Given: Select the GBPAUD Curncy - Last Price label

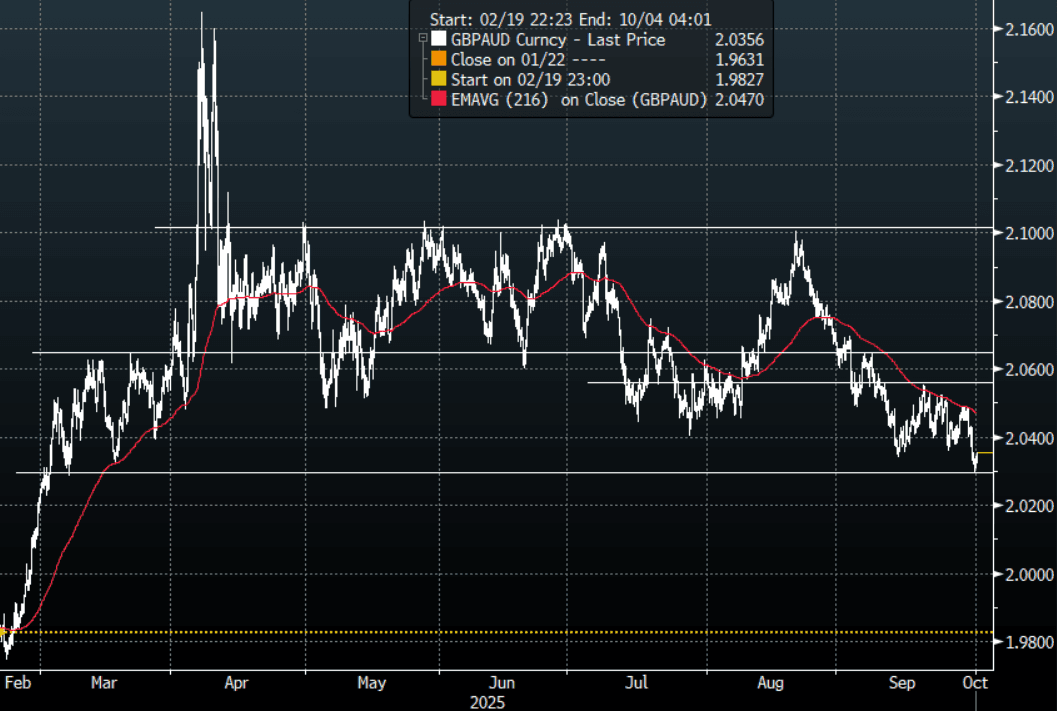Looking at the screenshot, I should click(x=557, y=40).
